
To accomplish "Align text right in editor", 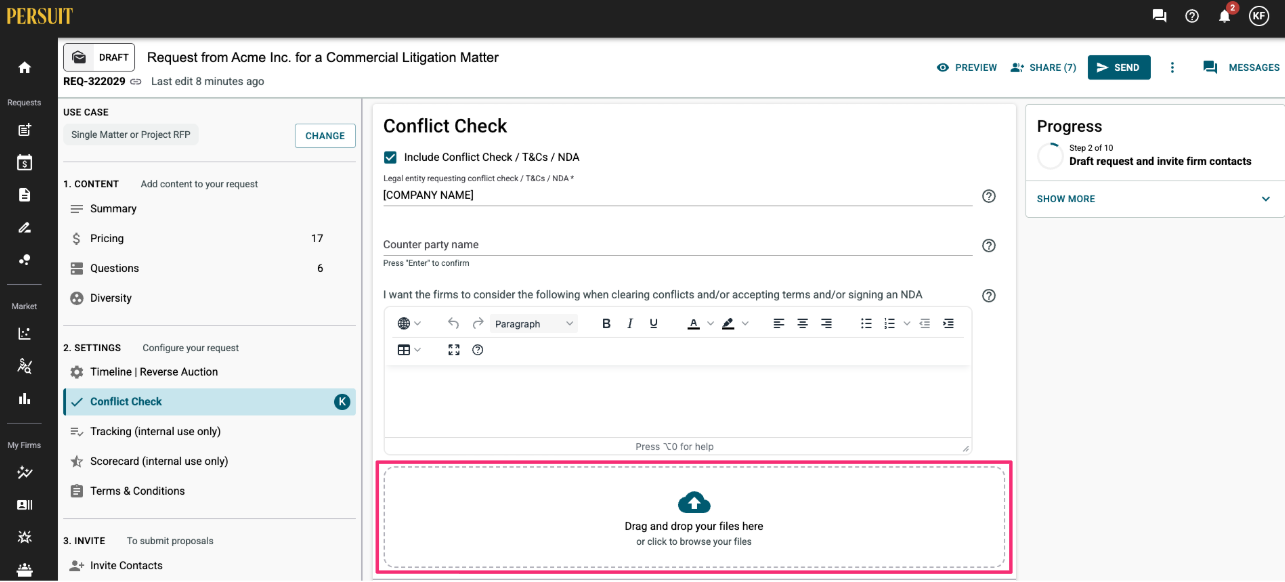I will coord(827,323).
